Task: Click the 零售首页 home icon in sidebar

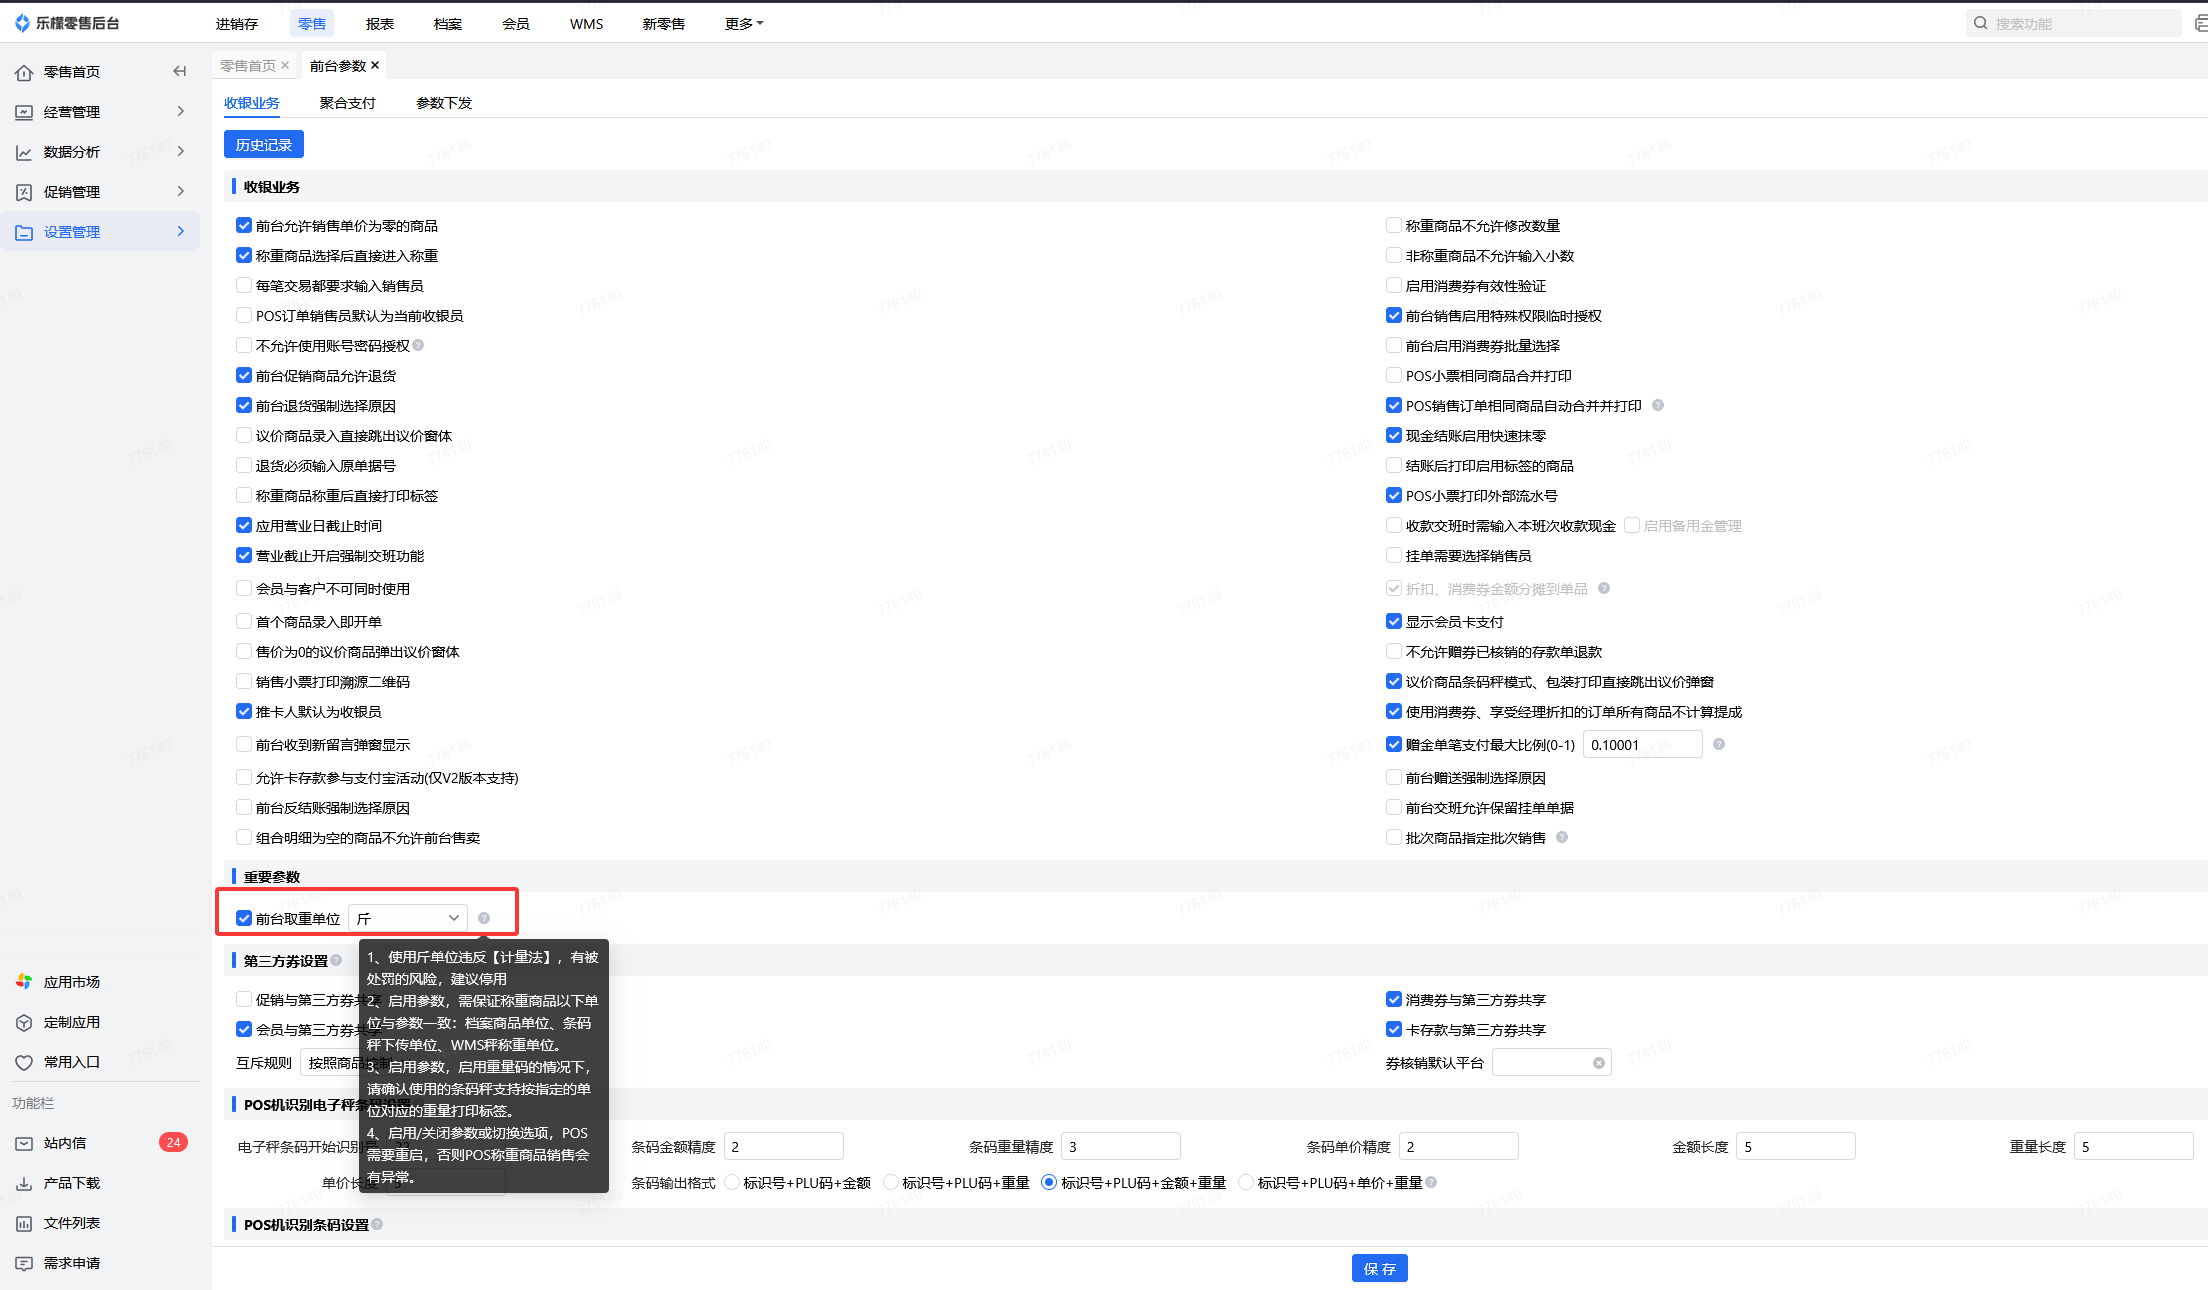Action: [24, 72]
